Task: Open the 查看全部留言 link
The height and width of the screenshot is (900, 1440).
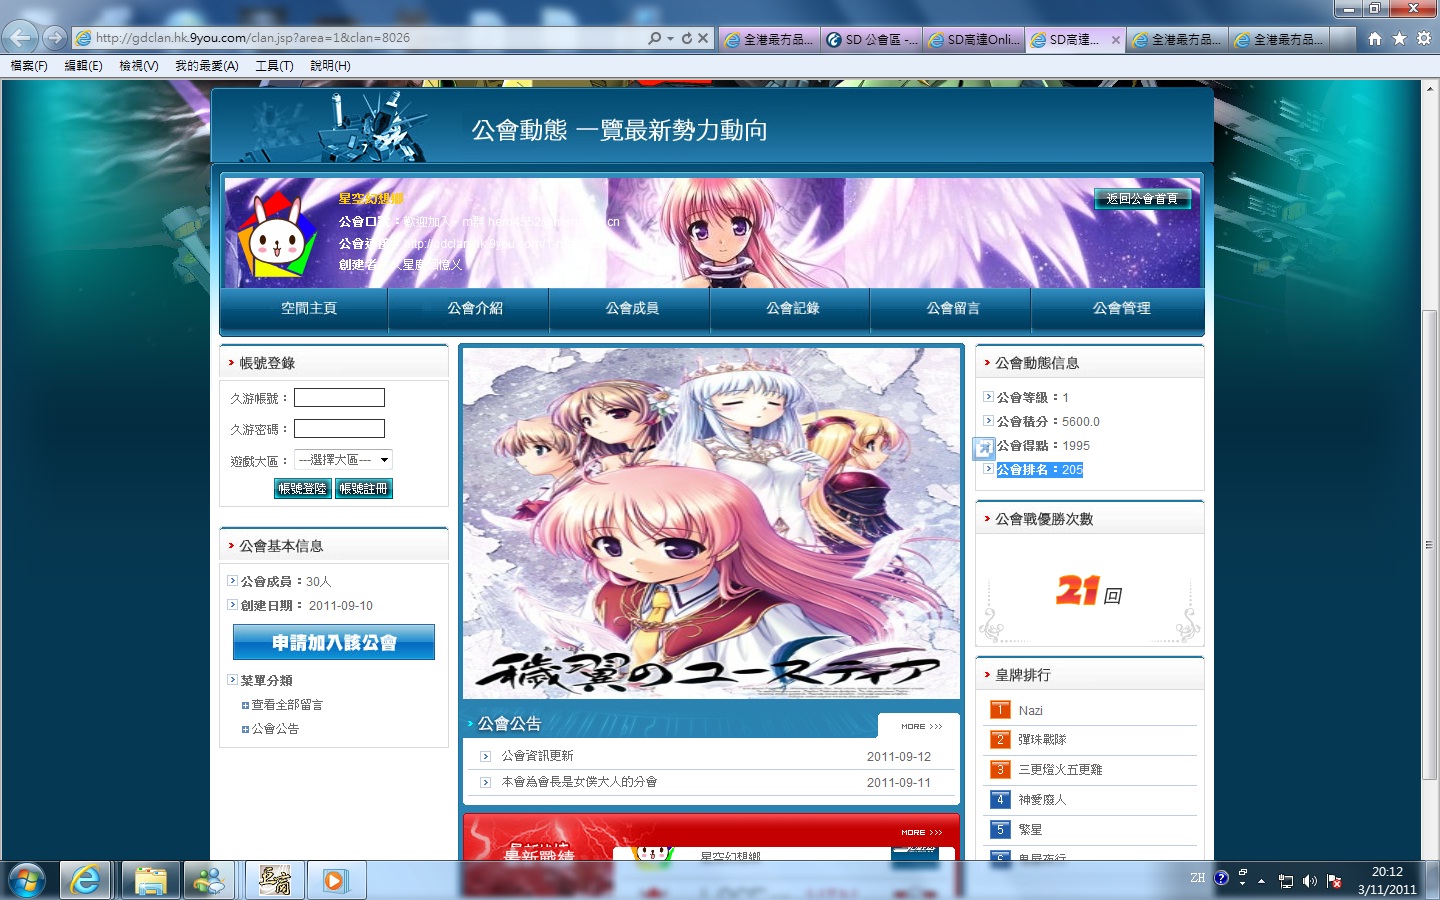Action: point(287,705)
